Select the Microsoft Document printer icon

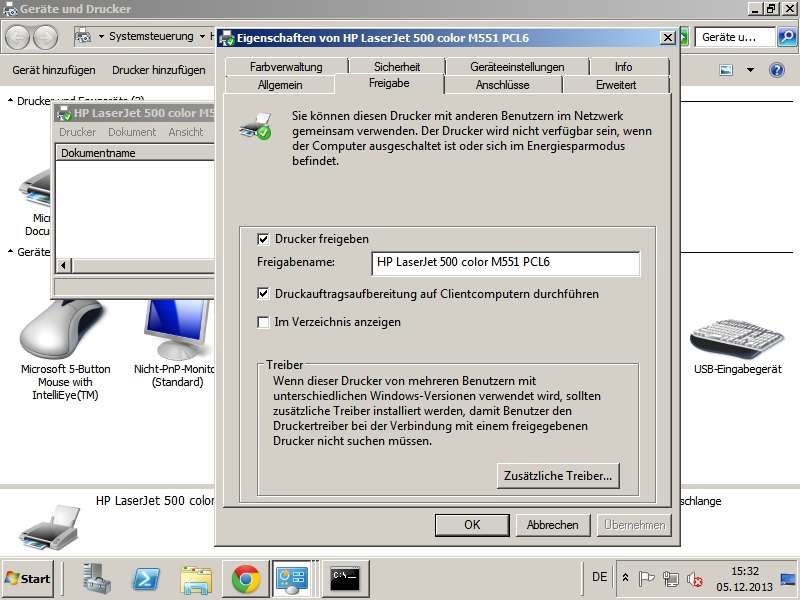coord(35,190)
